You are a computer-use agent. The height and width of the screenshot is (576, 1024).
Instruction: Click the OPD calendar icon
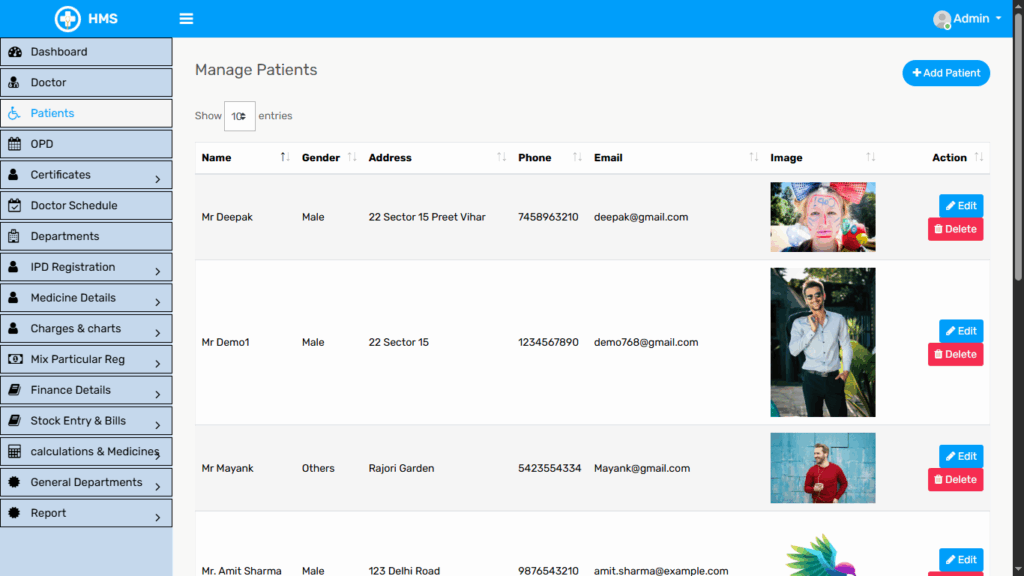pos(14,144)
